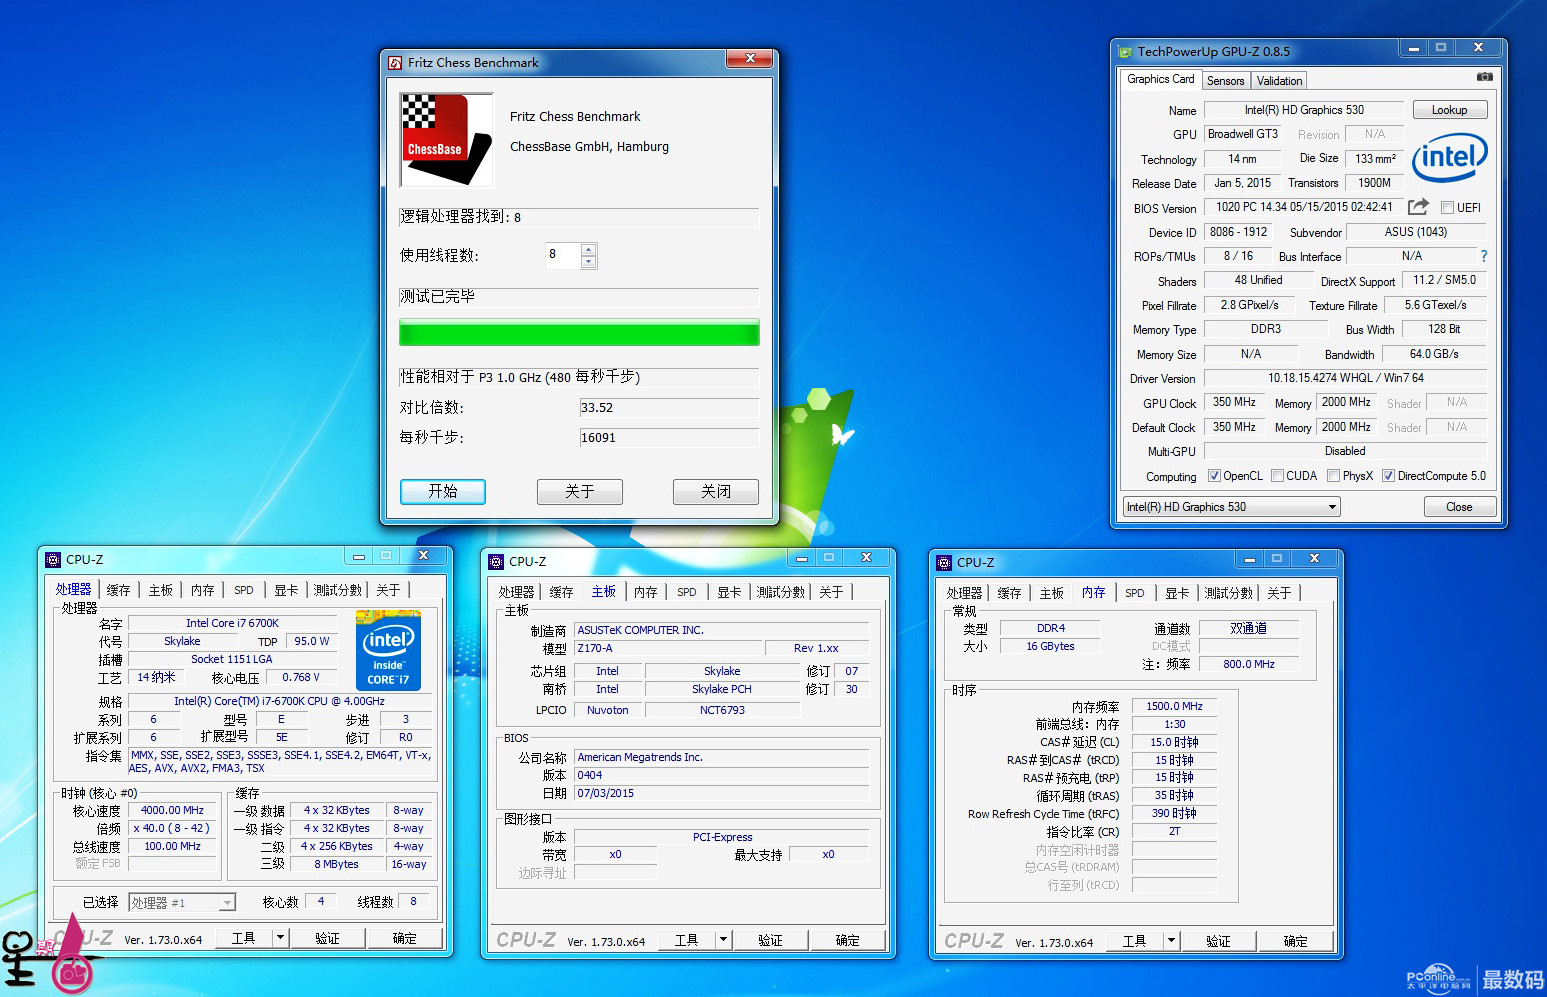
Task: Click 验证 button in processor CPU-Z window
Action: click(x=327, y=938)
